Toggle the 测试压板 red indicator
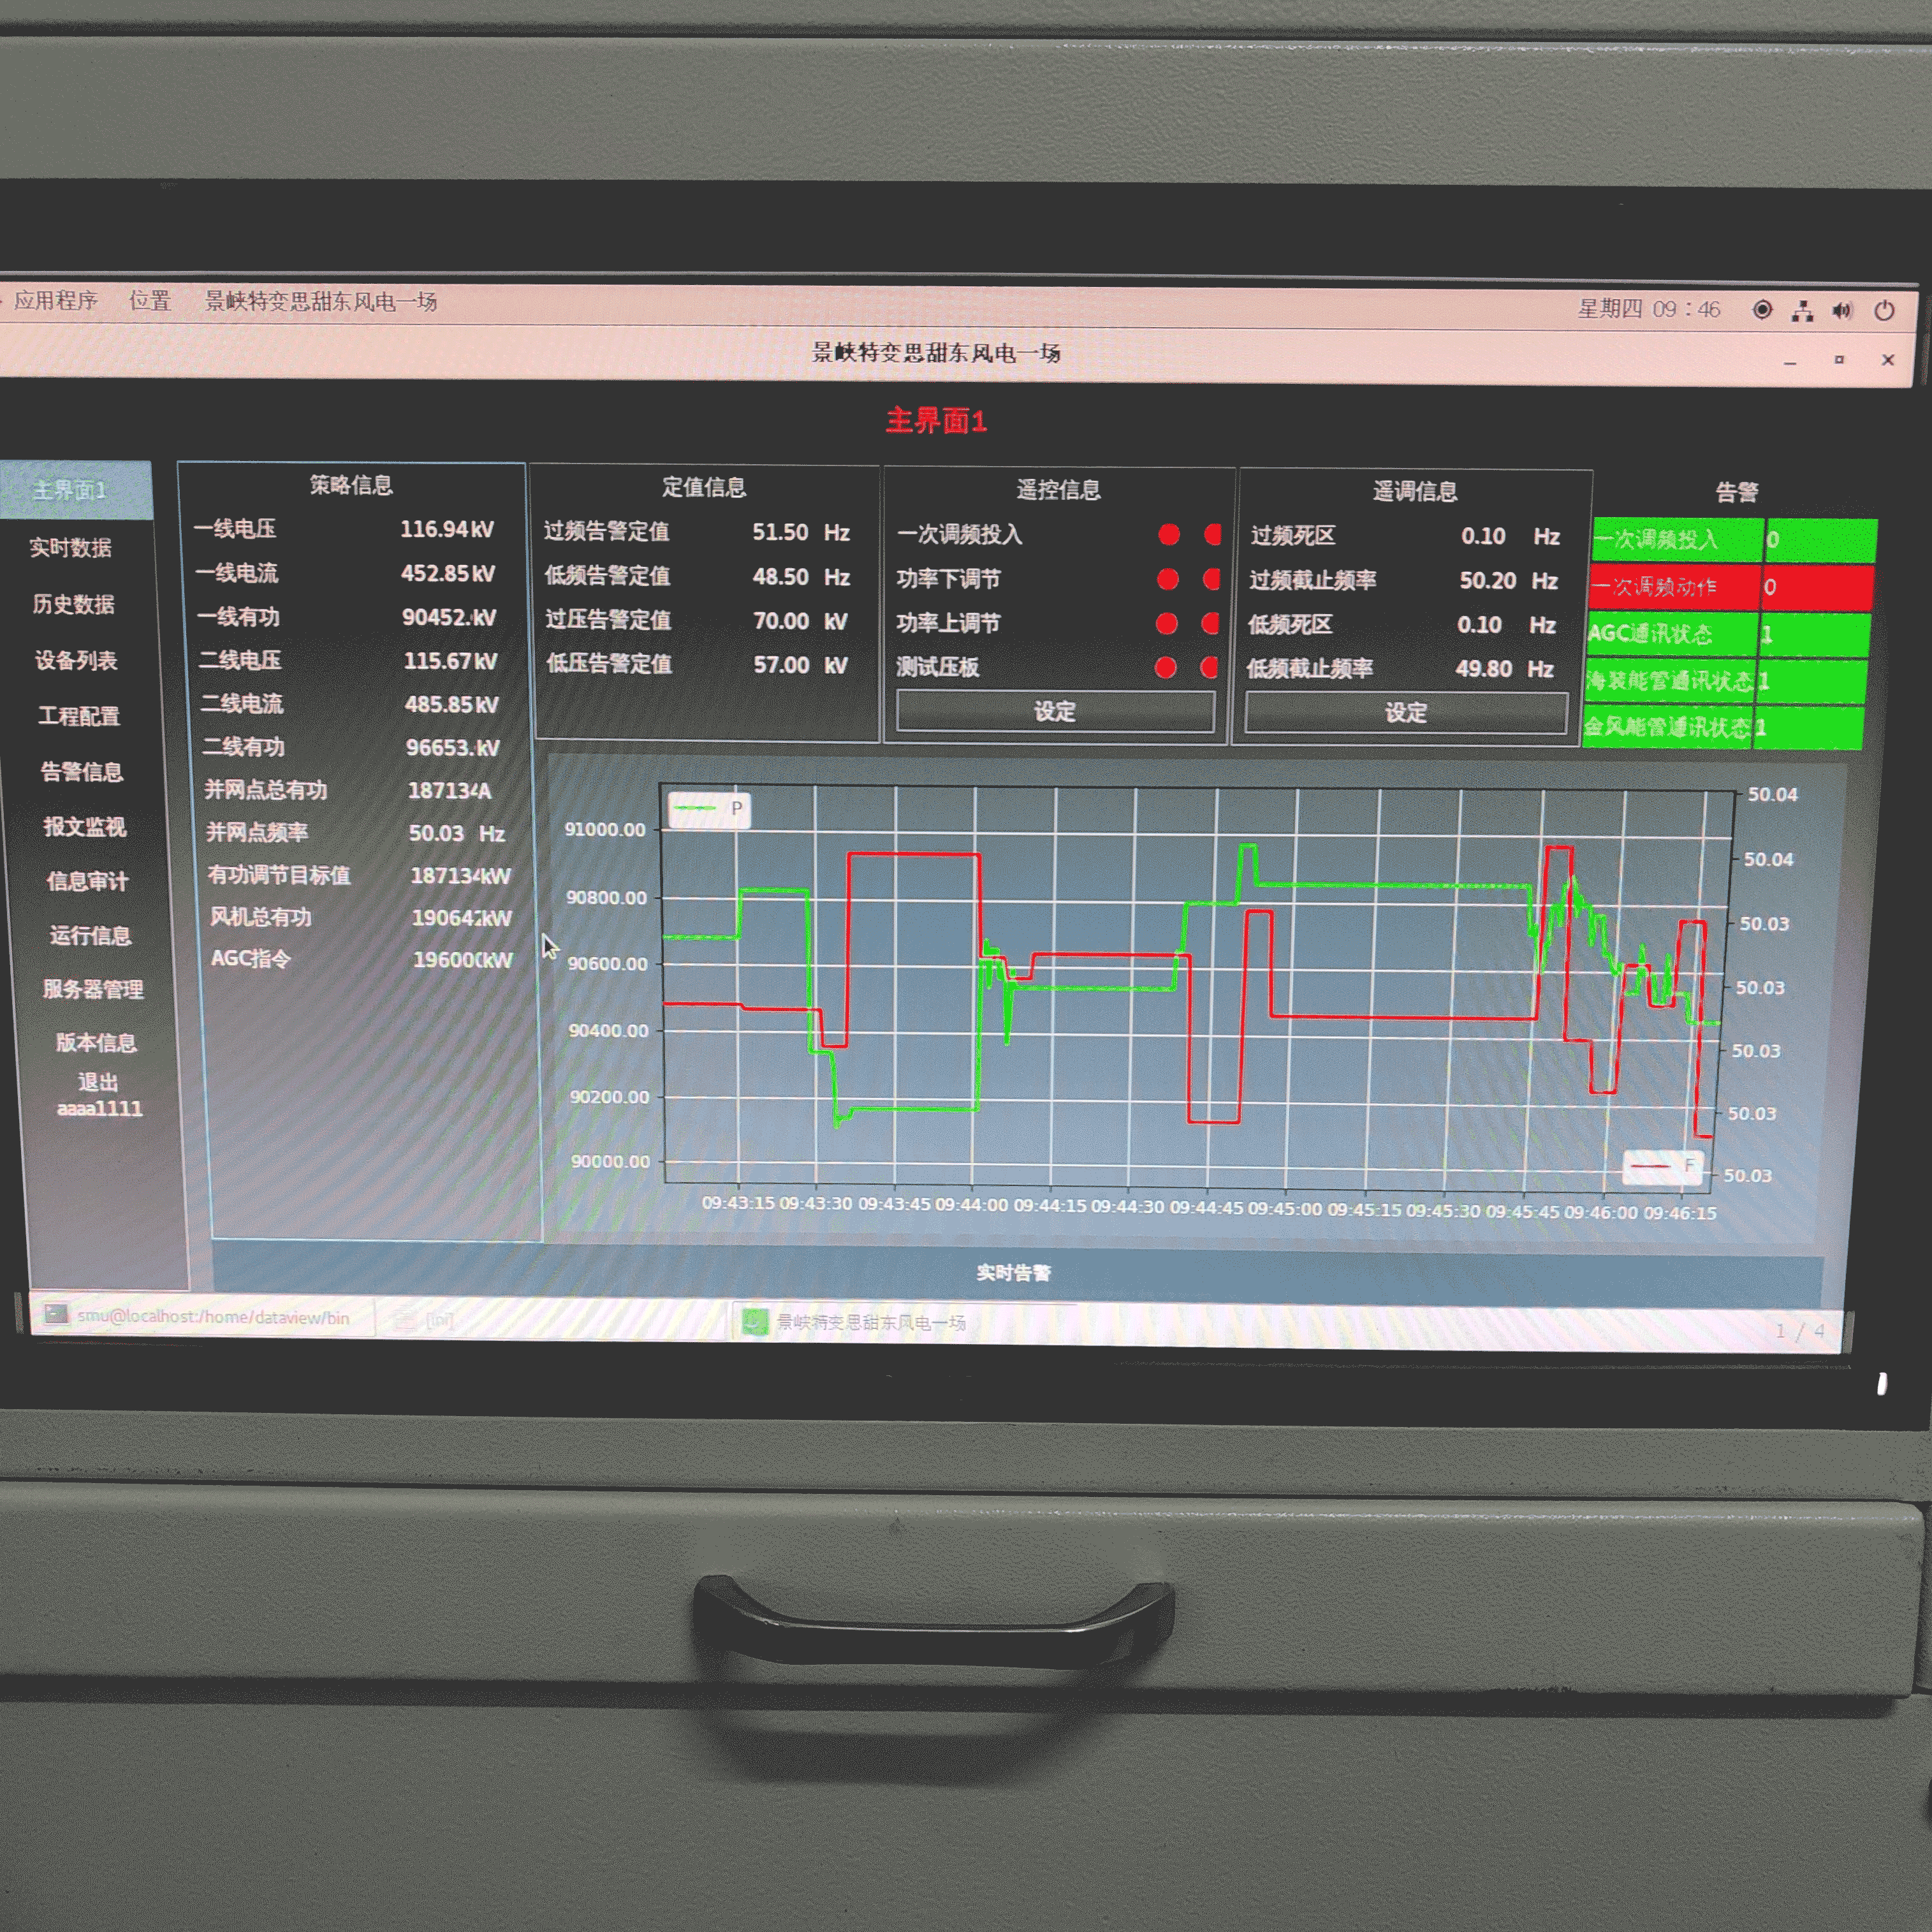 click(1165, 667)
